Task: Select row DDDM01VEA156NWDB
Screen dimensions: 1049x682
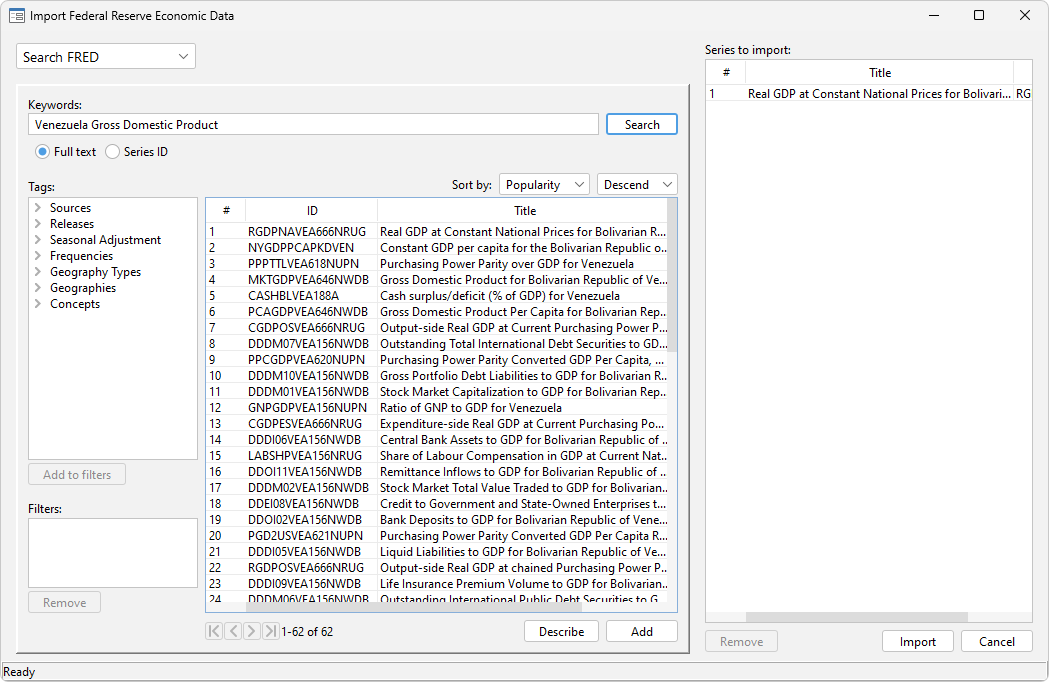Action: tap(437, 392)
